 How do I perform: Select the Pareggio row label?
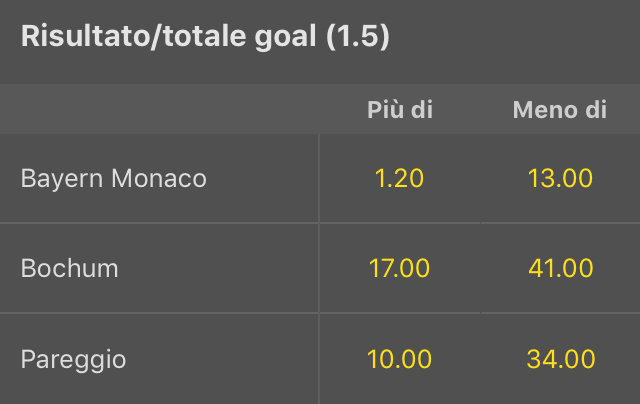click(73, 360)
